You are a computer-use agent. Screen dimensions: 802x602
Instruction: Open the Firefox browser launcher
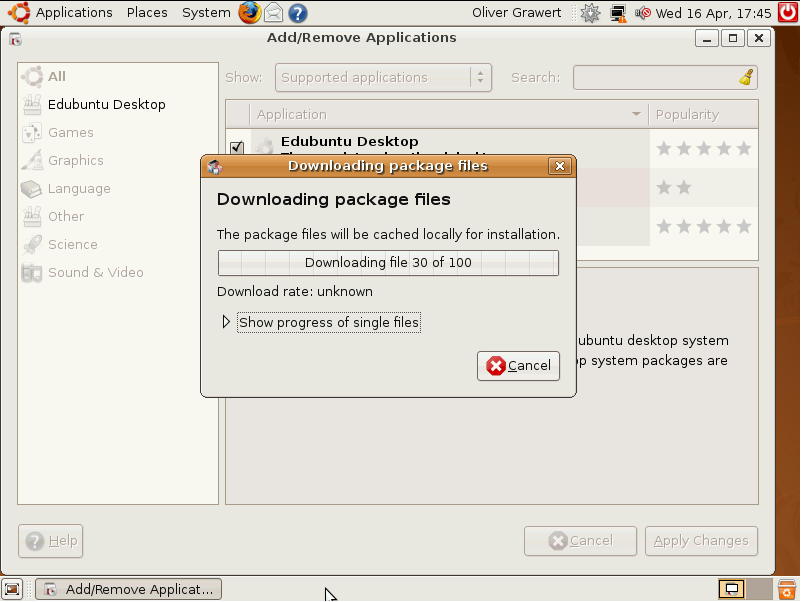tap(250, 12)
